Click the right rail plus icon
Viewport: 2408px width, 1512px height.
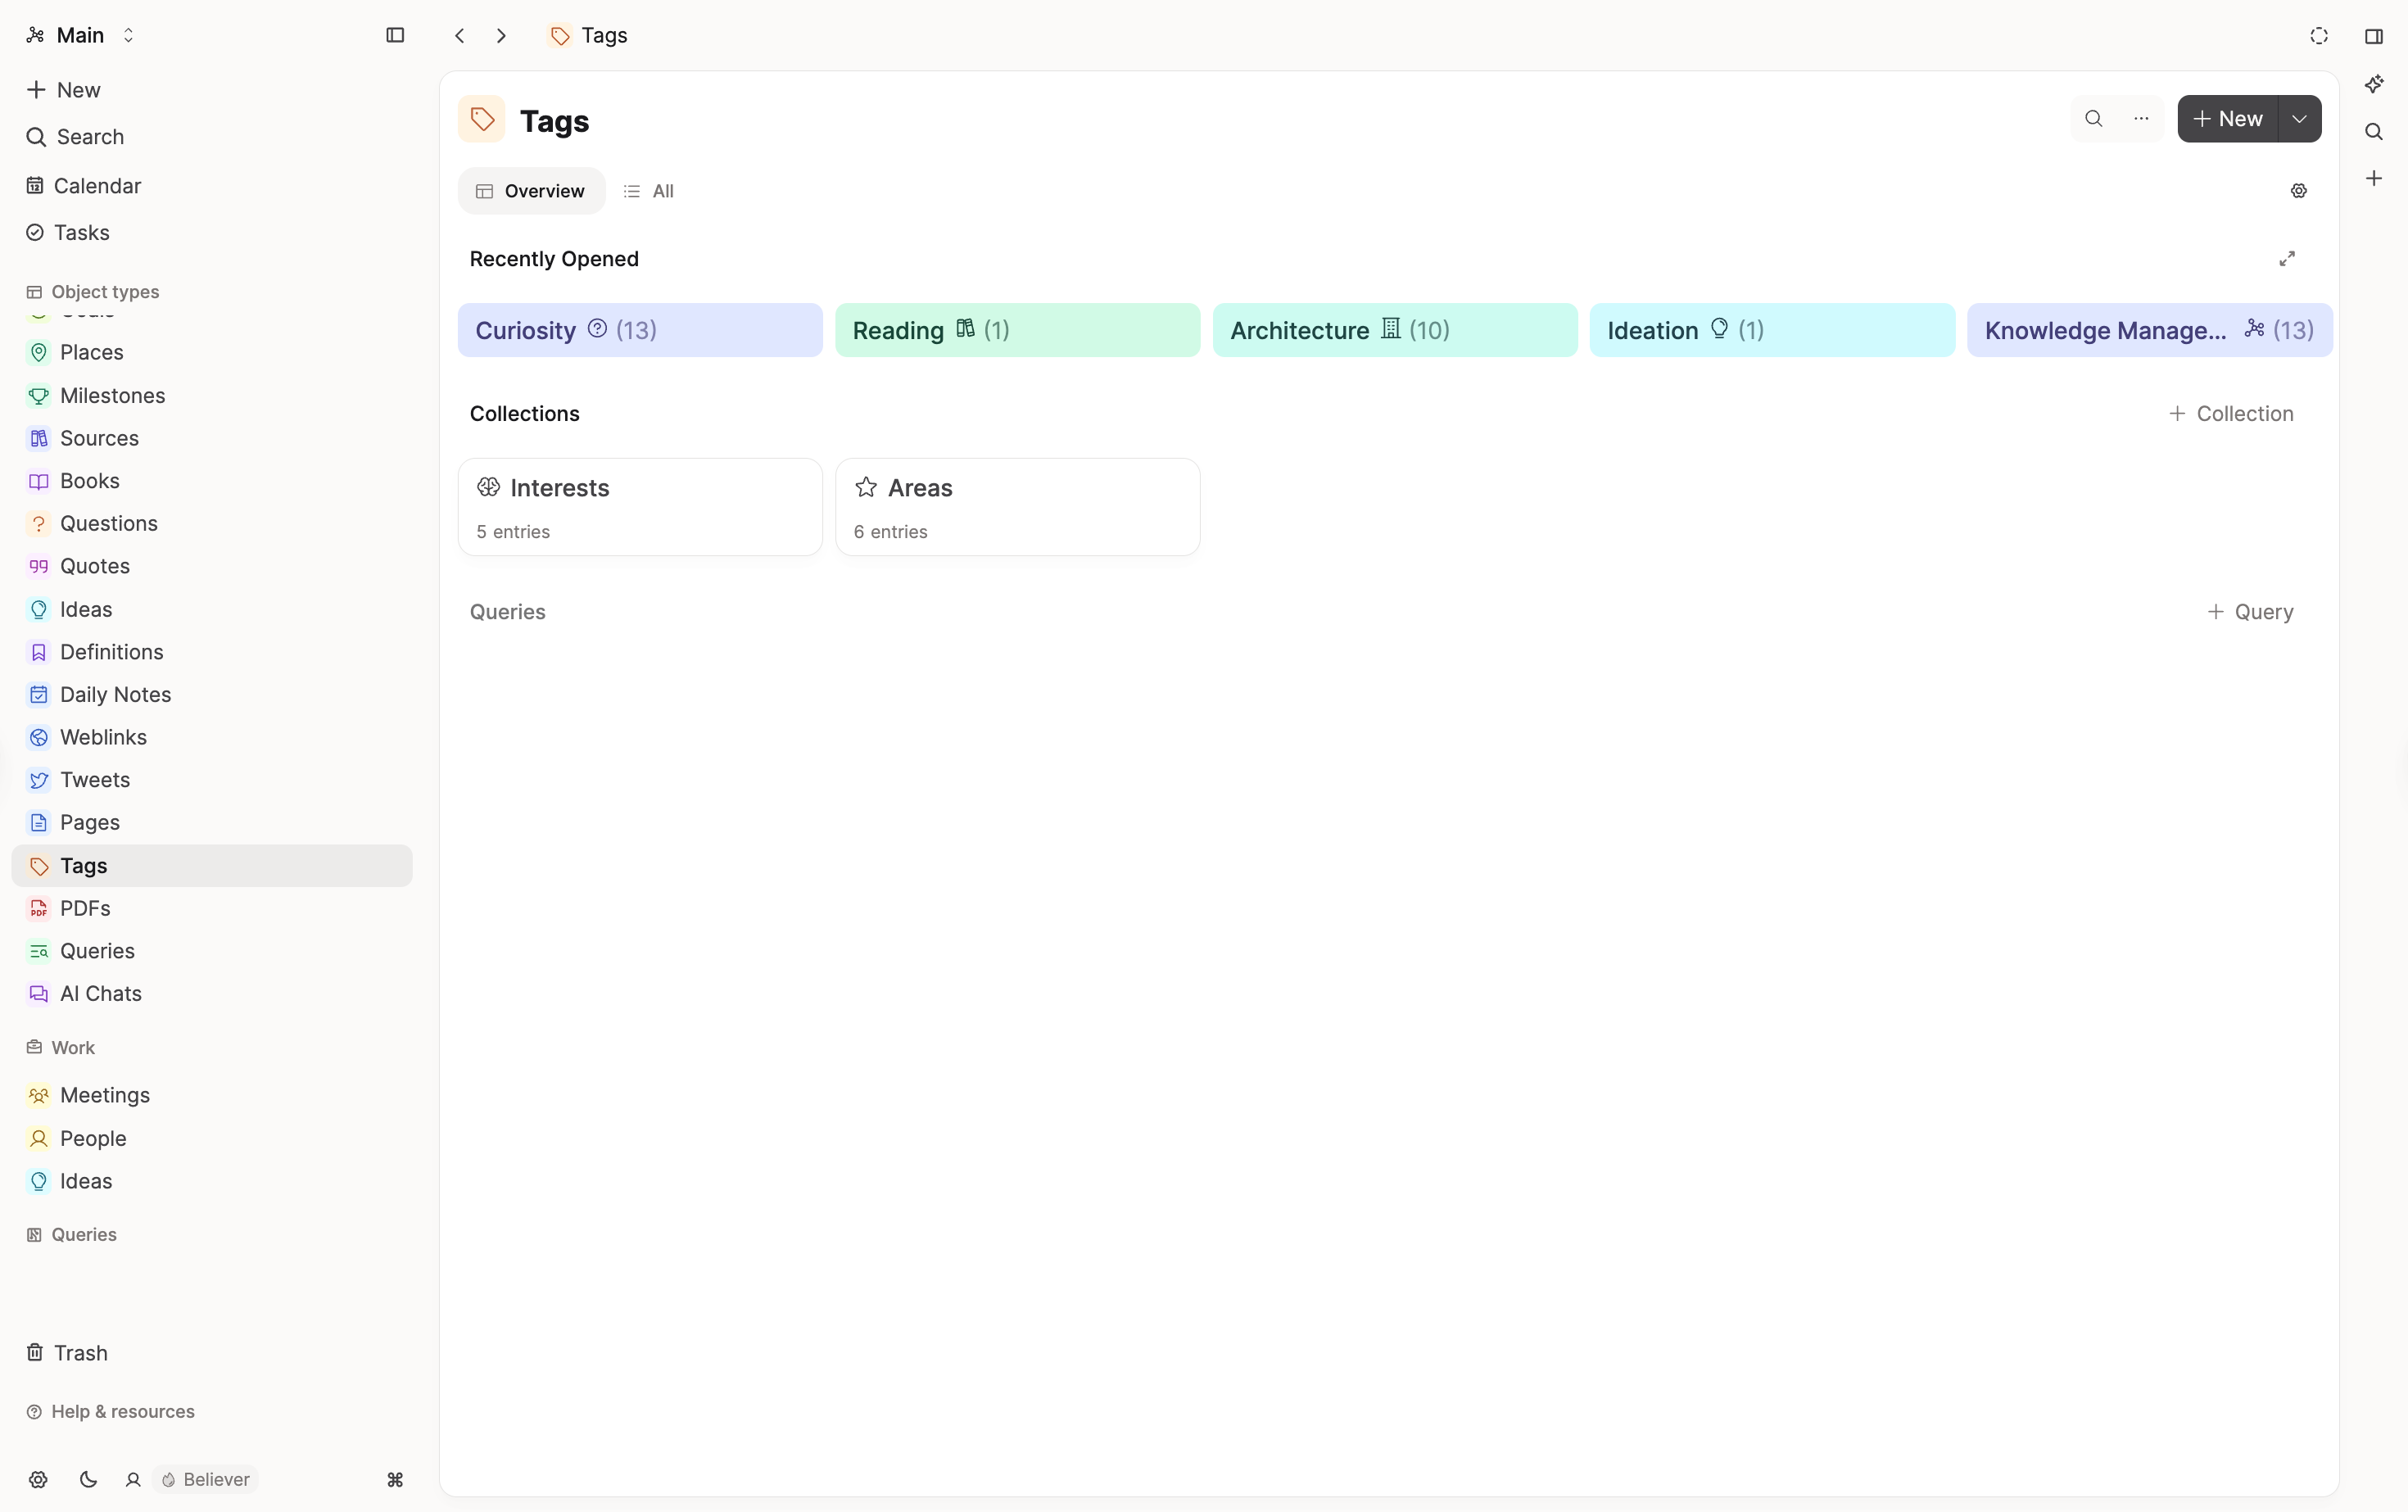(2374, 178)
